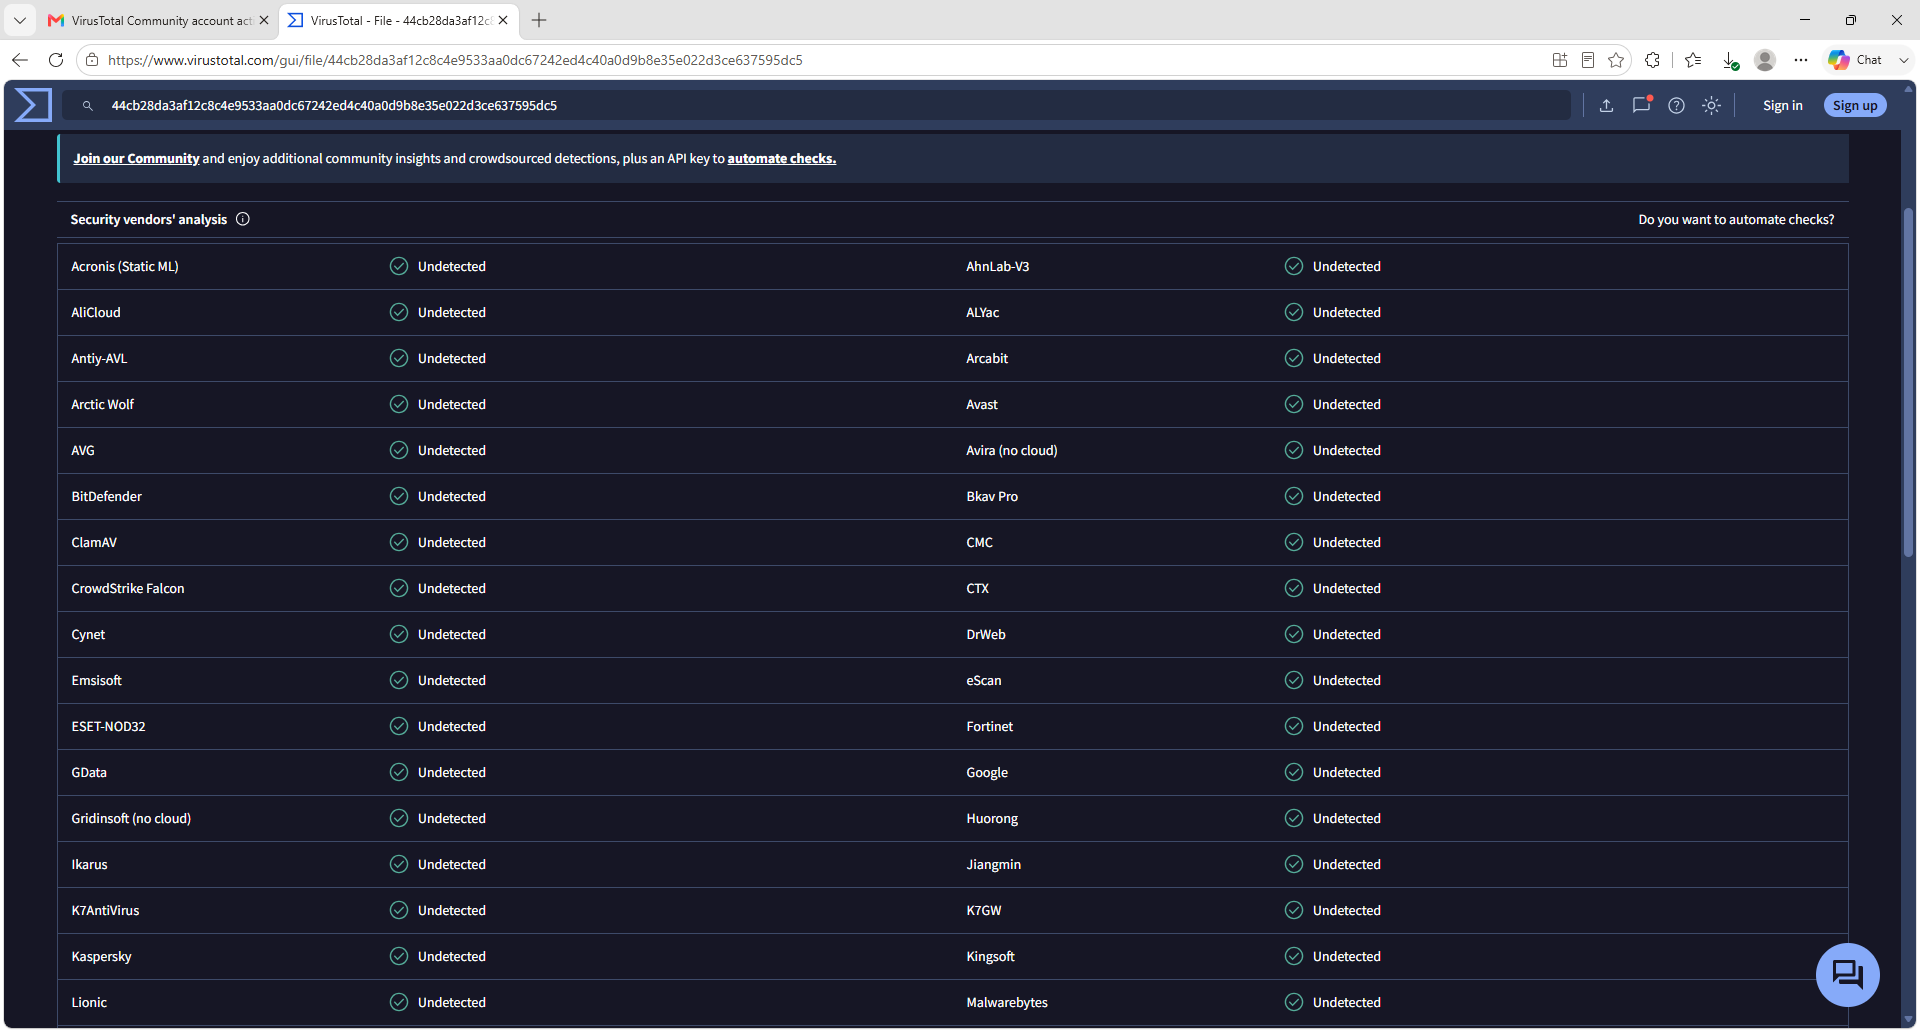Click the Malwarebytes undetected checkmark icon
The height and width of the screenshot is (1032, 1920).
coord(1294,1002)
